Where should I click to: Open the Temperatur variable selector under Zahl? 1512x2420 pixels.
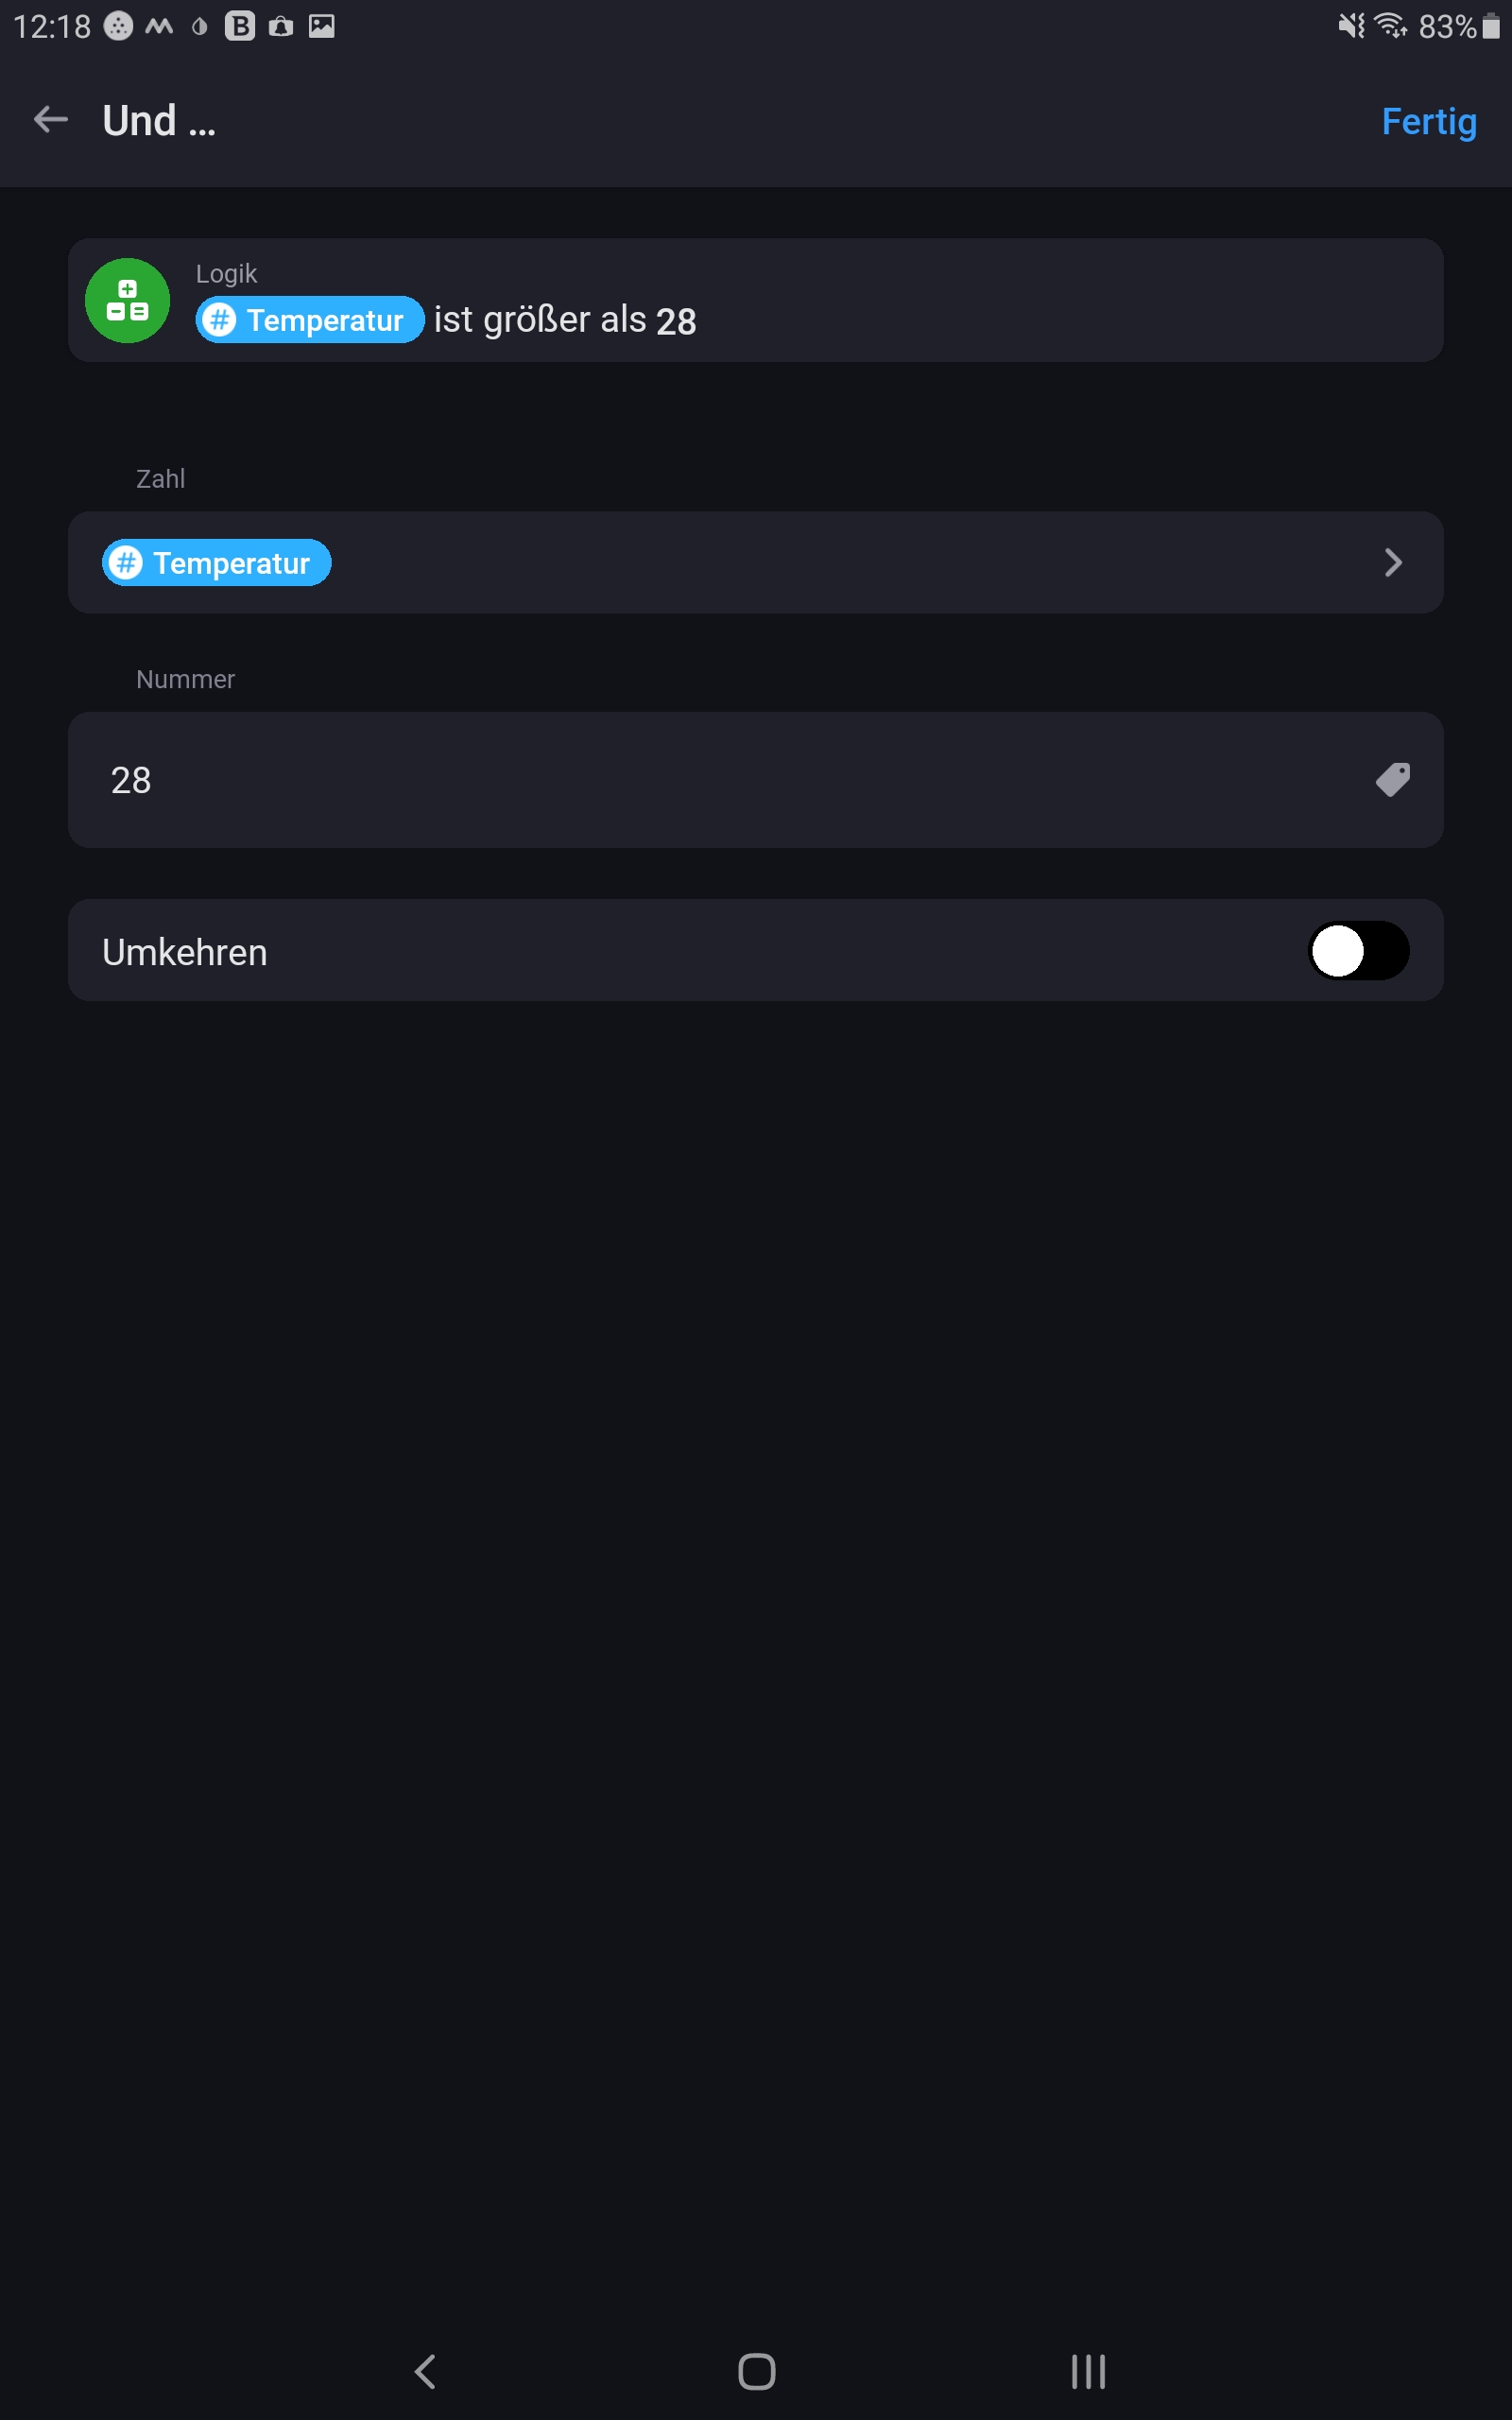(x=216, y=563)
